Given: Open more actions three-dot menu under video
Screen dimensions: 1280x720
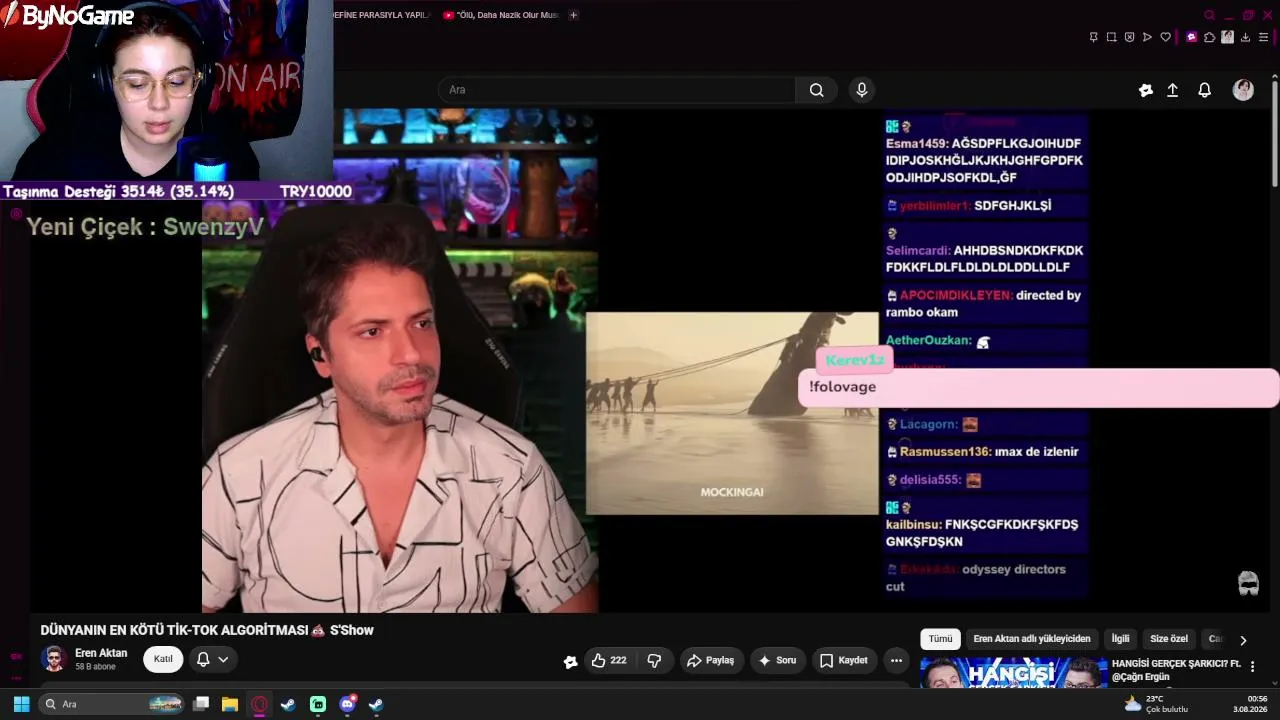Looking at the screenshot, I should (x=896, y=660).
